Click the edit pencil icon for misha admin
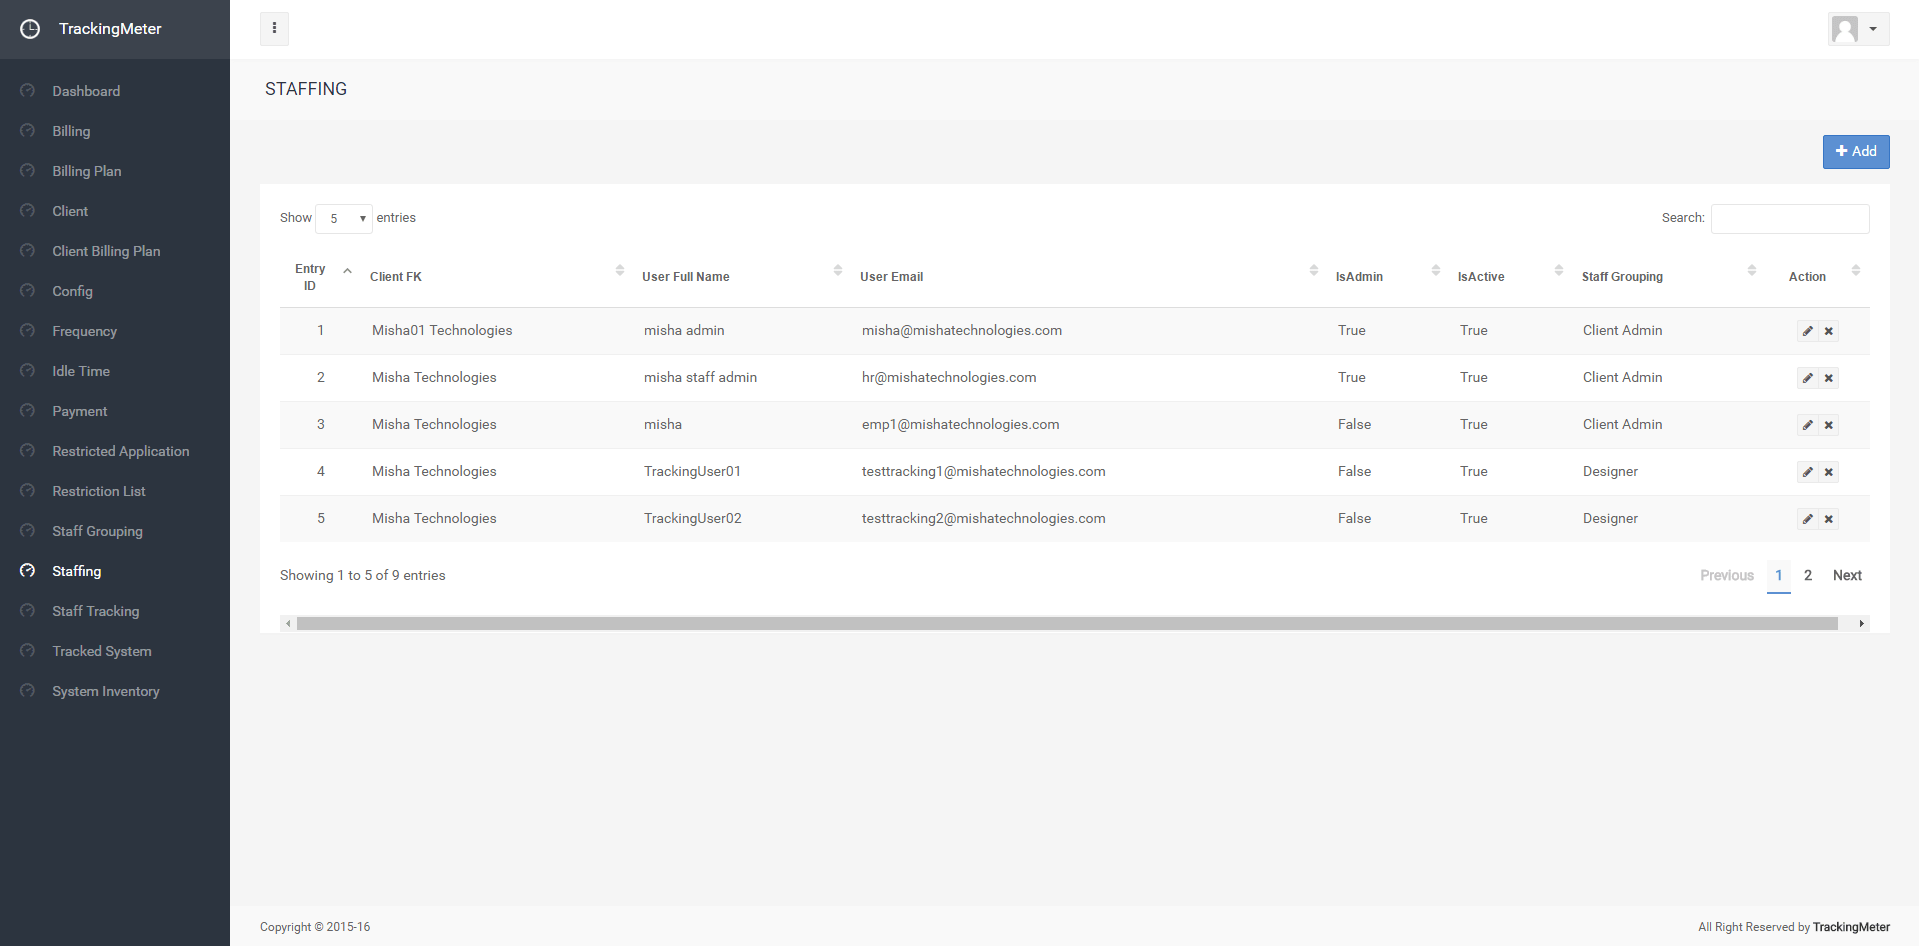Image resolution: width=1919 pixels, height=946 pixels. pyautogui.click(x=1807, y=331)
